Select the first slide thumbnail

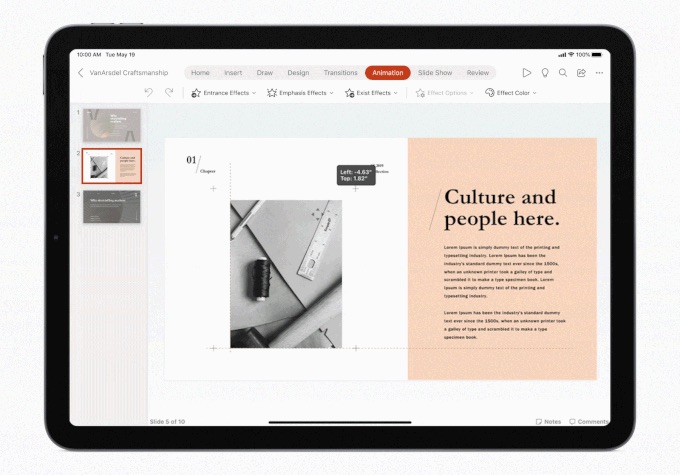[x=112, y=125]
